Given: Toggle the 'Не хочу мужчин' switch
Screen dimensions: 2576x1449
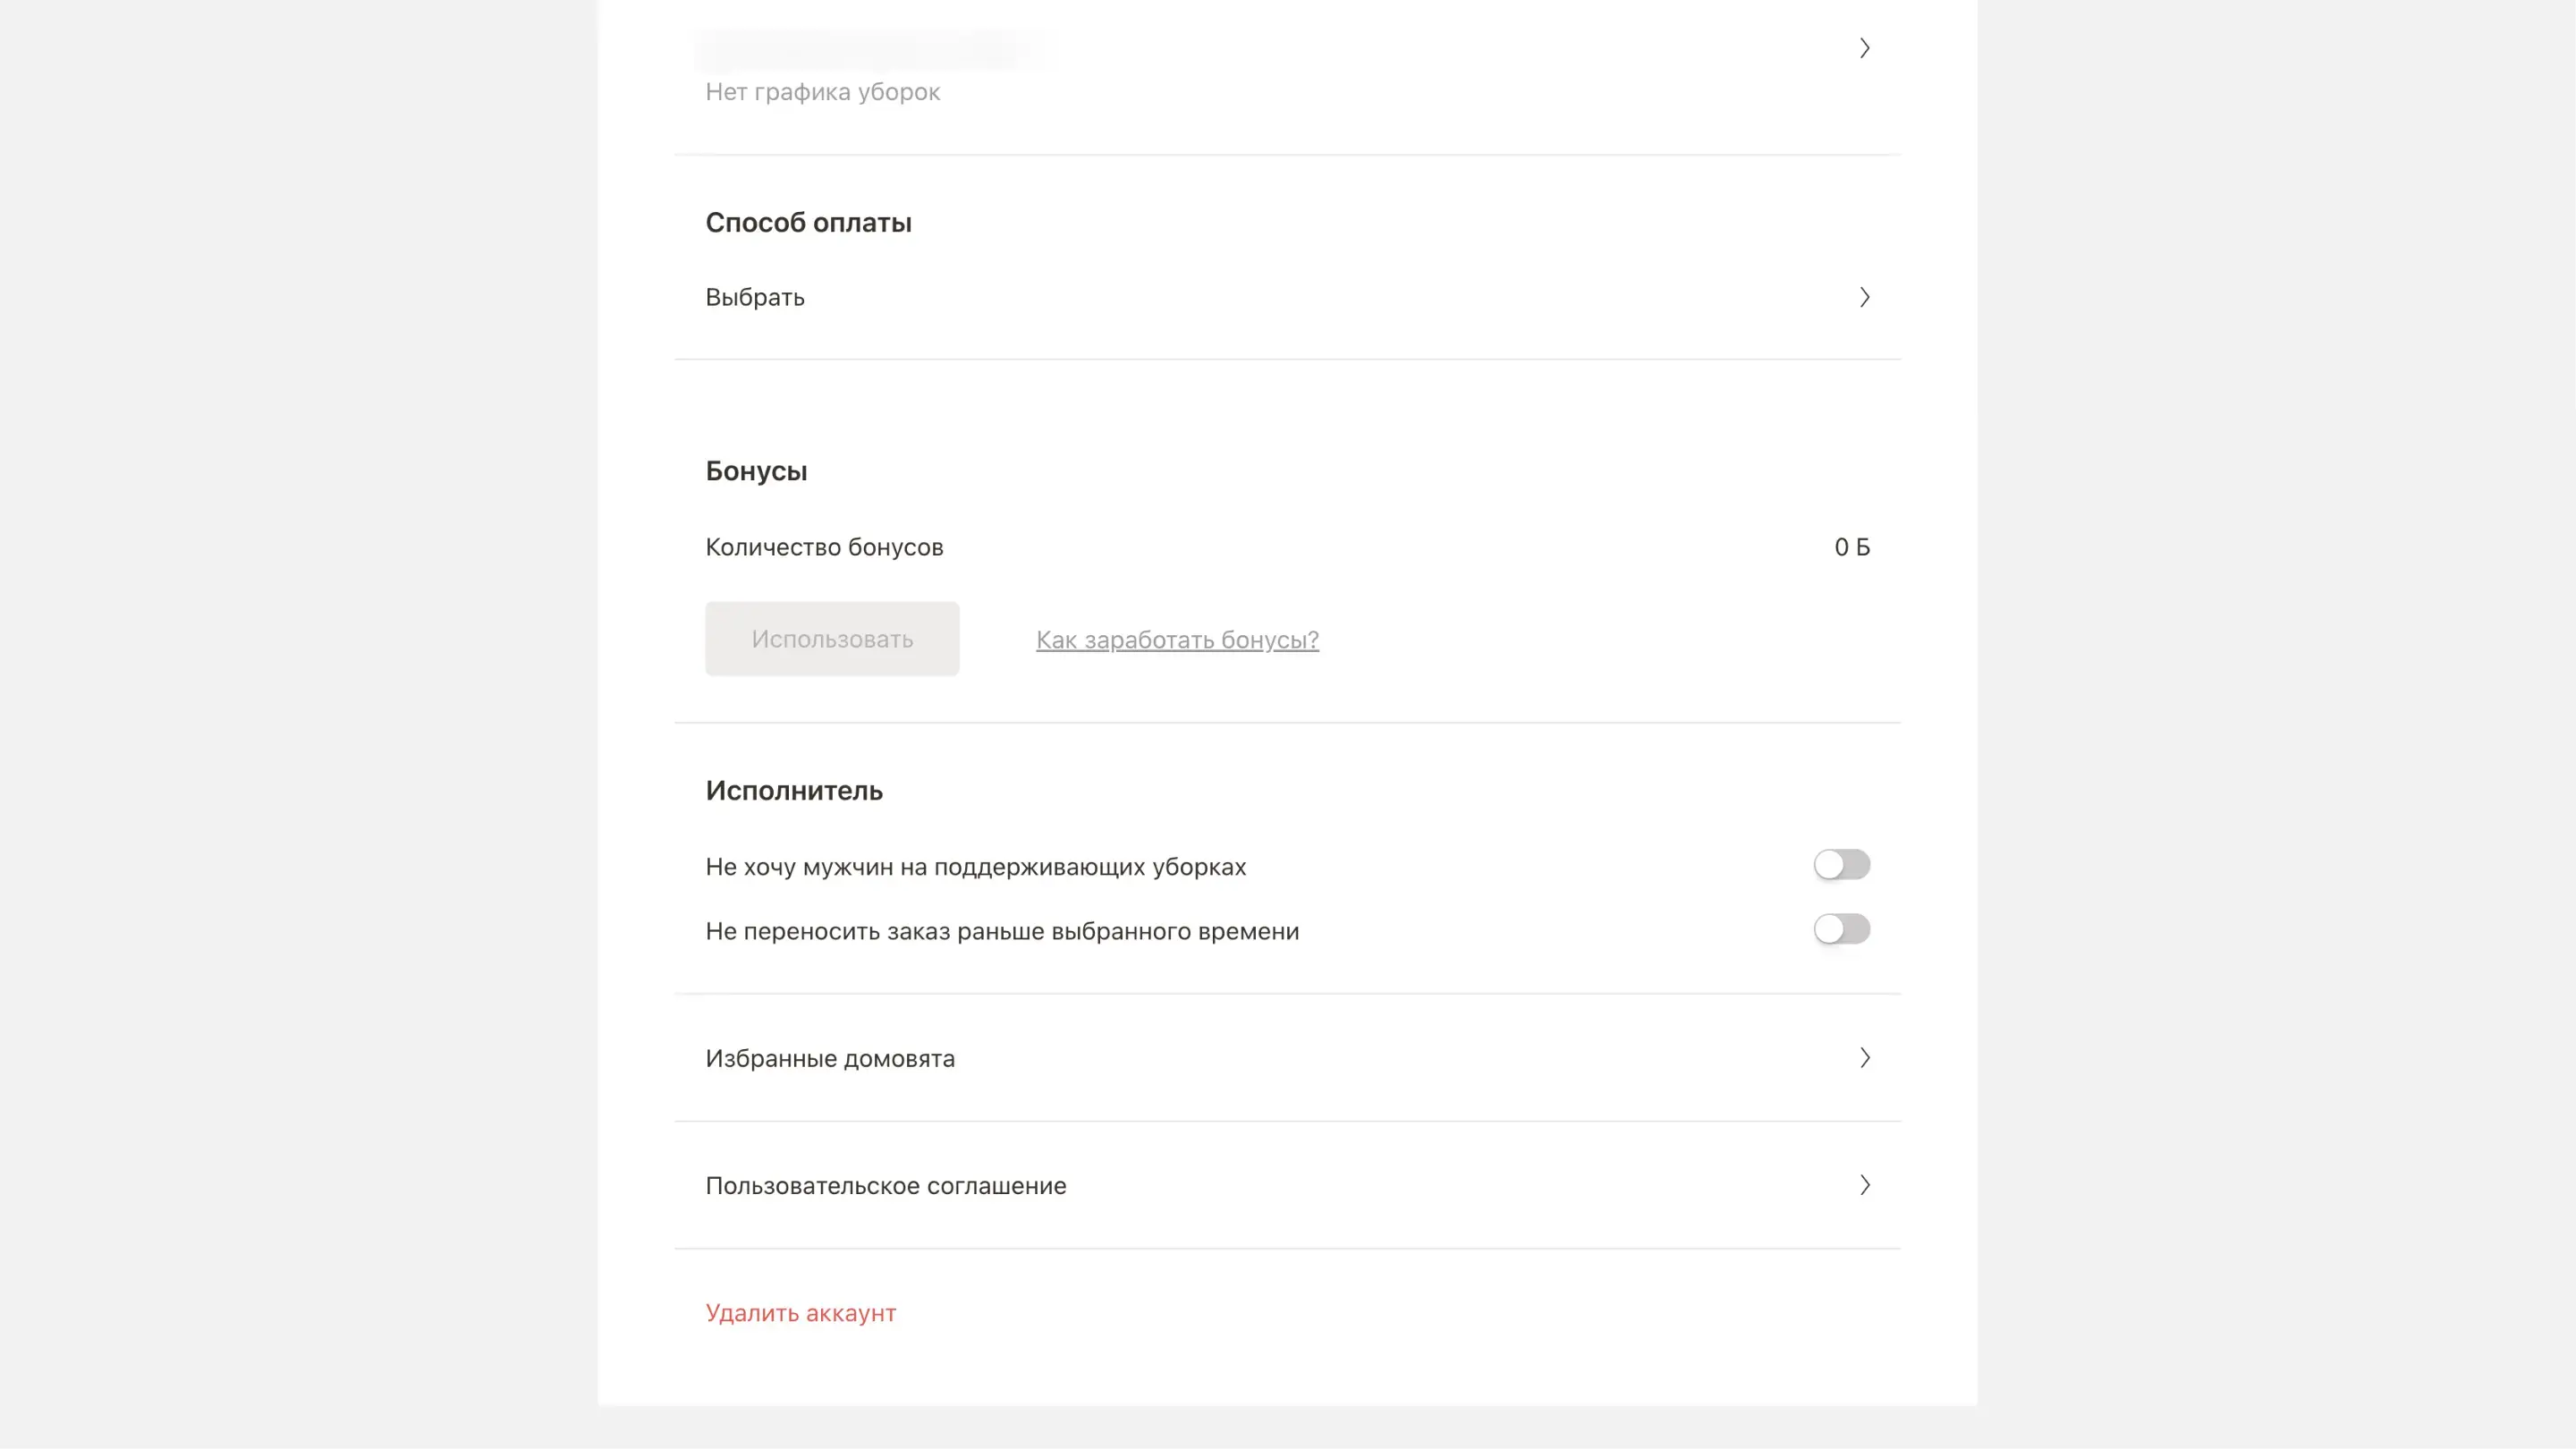Looking at the screenshot, I should click(1841, 865).
